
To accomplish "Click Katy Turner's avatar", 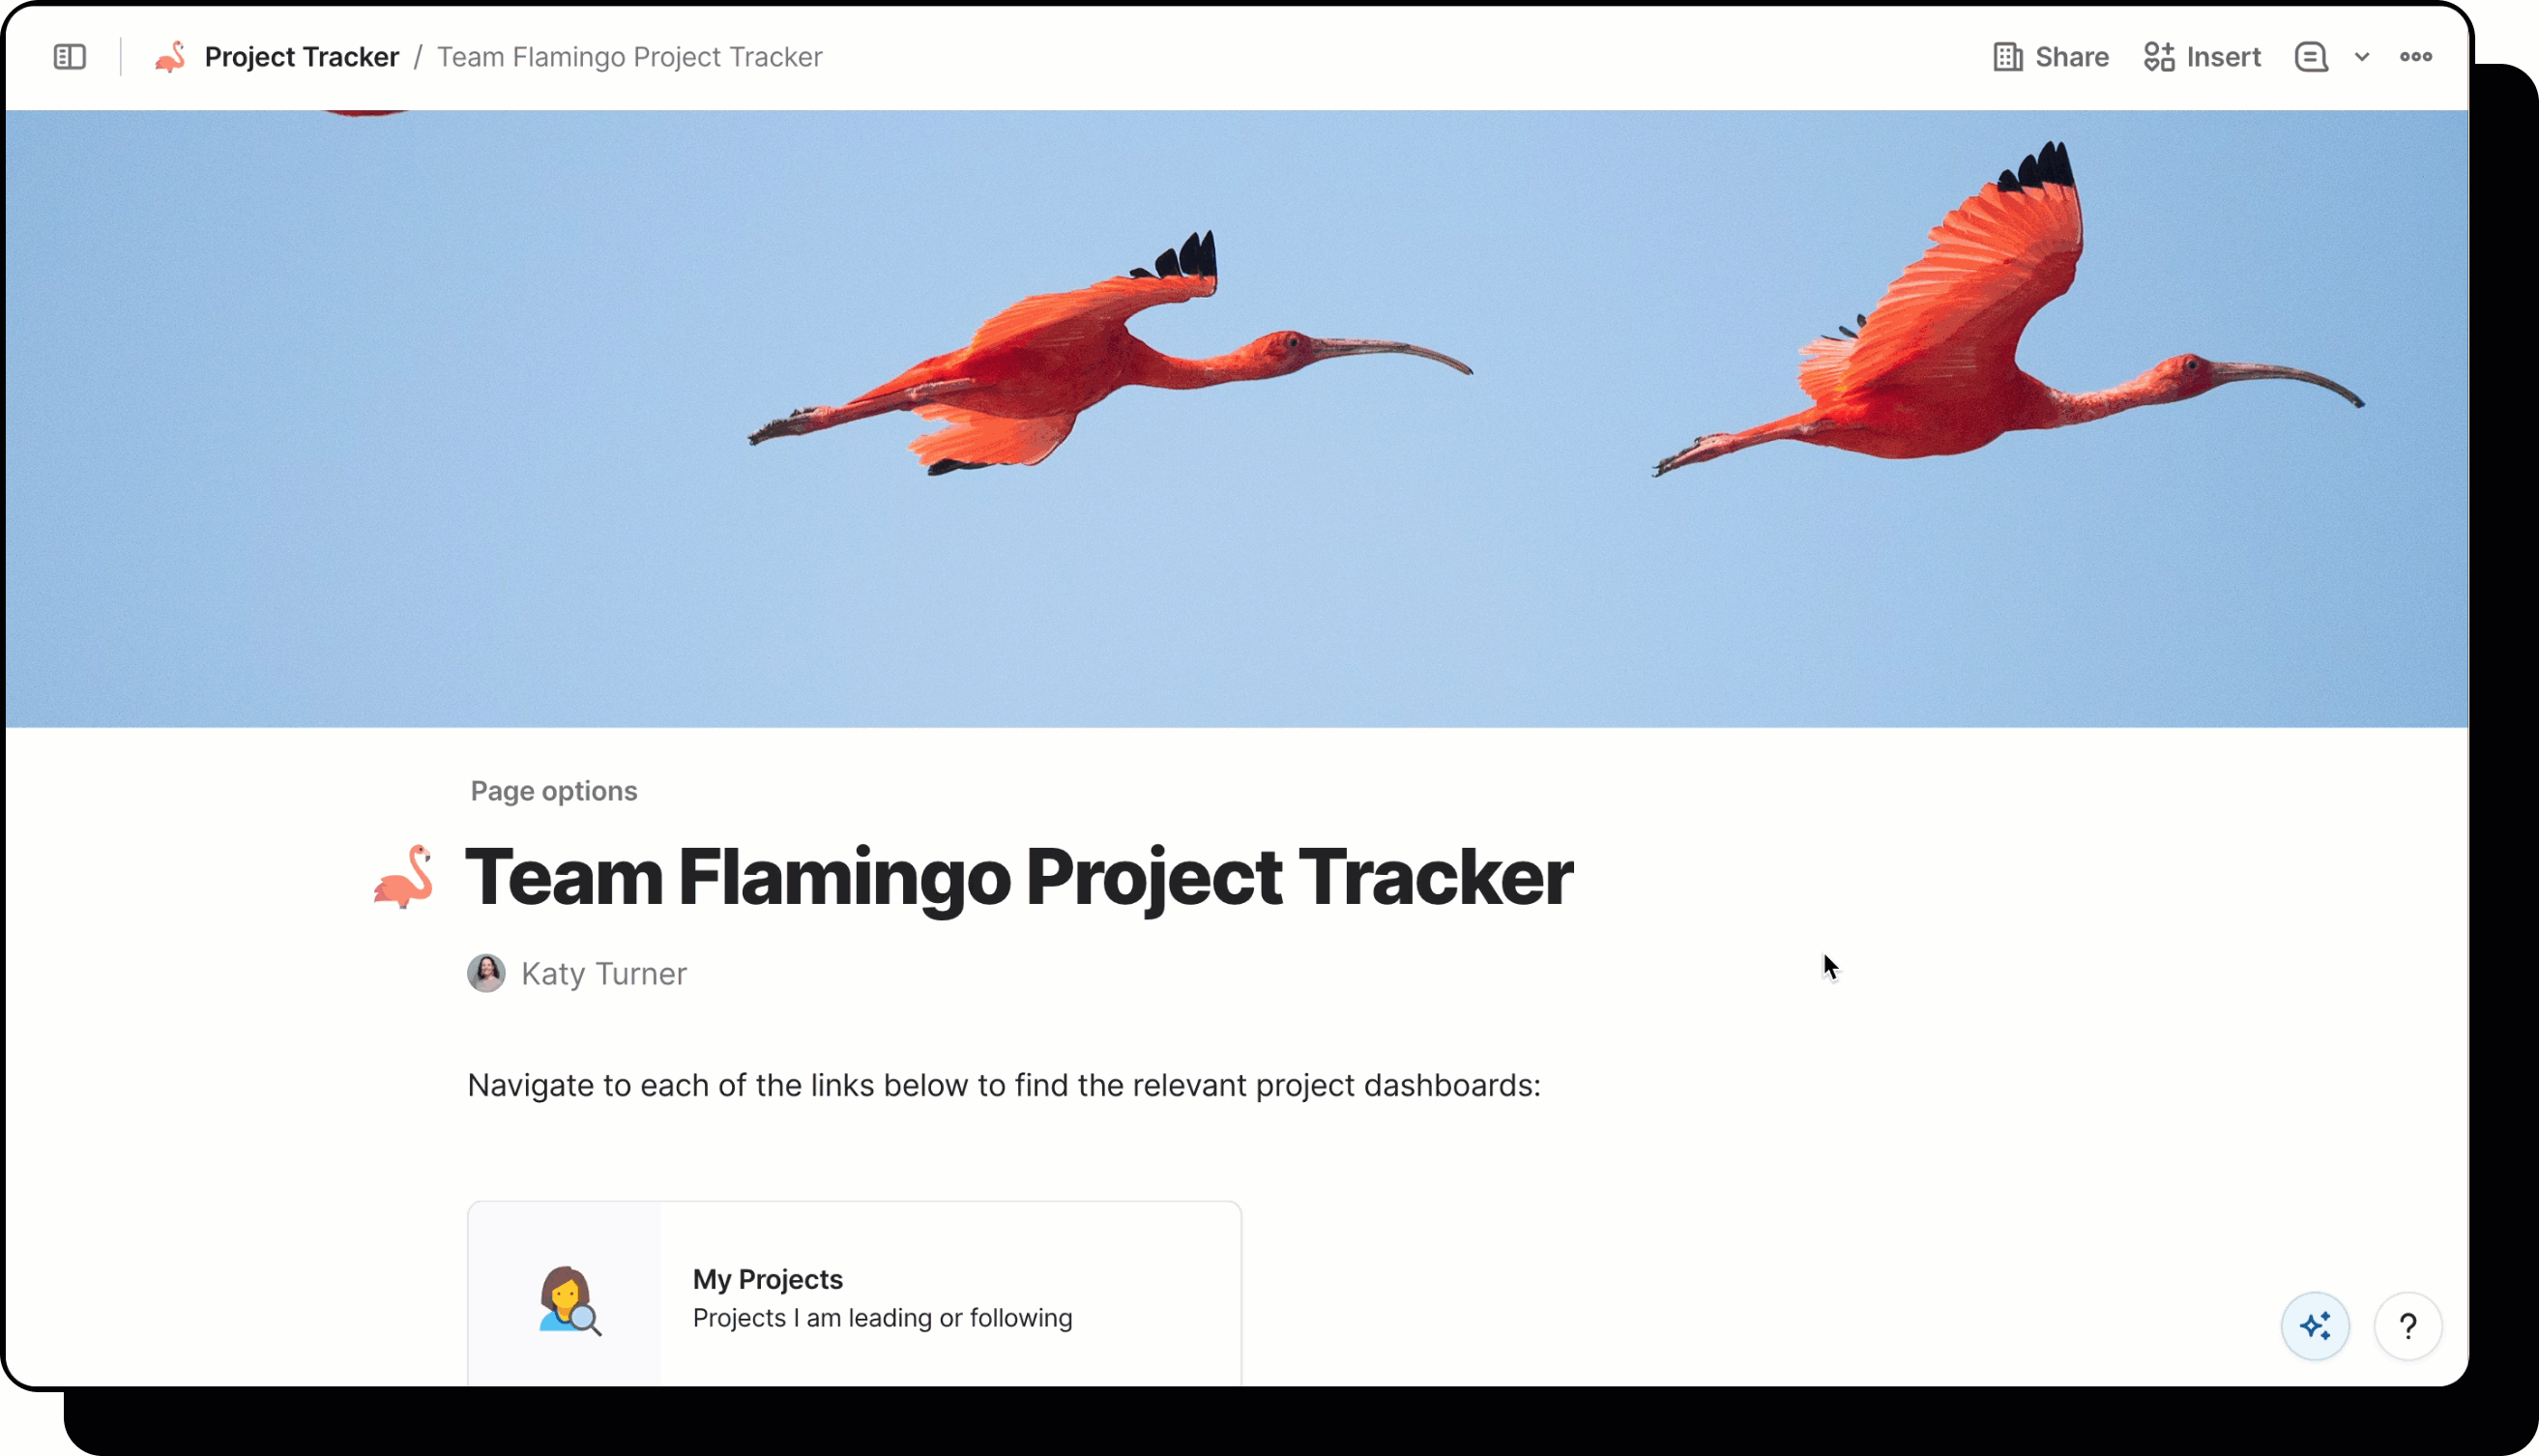I will click(486, 973).
